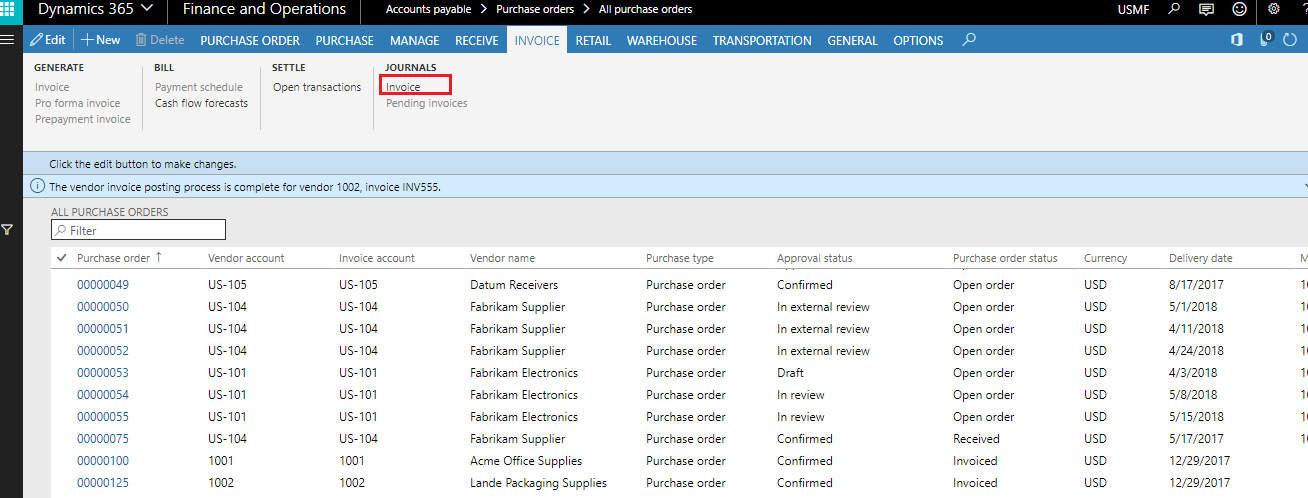1308x498 pixels.
Task: Search actions with ribbon magnifier icon
Action: (968, 40)
